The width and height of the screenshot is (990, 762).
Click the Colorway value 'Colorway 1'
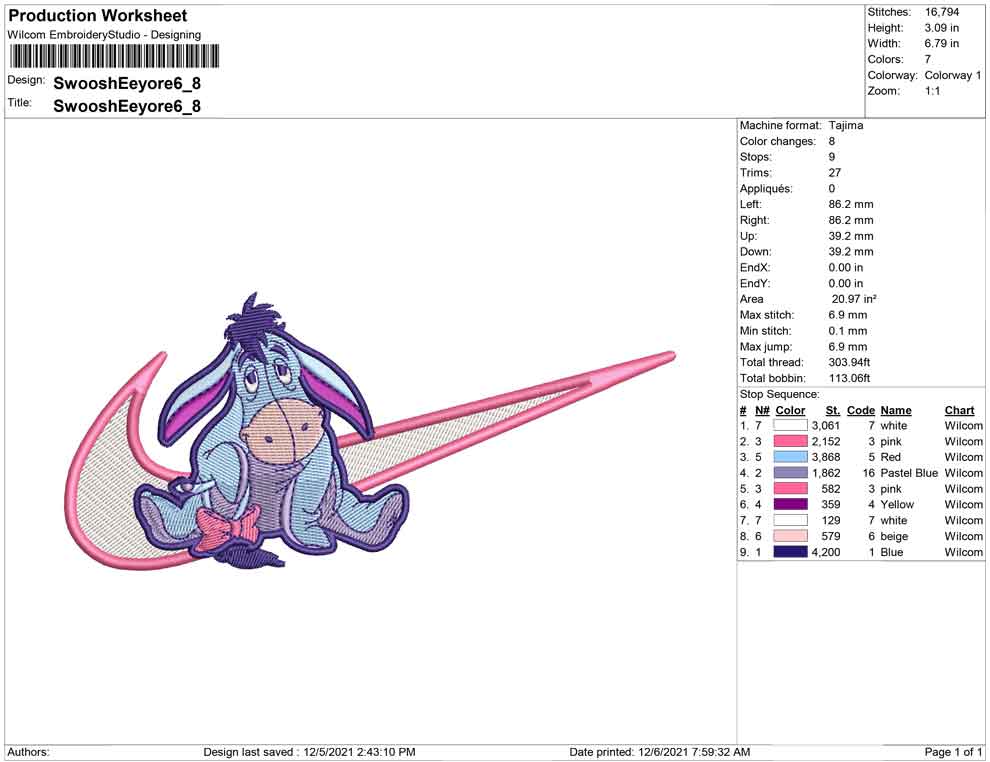click(953, 75)
